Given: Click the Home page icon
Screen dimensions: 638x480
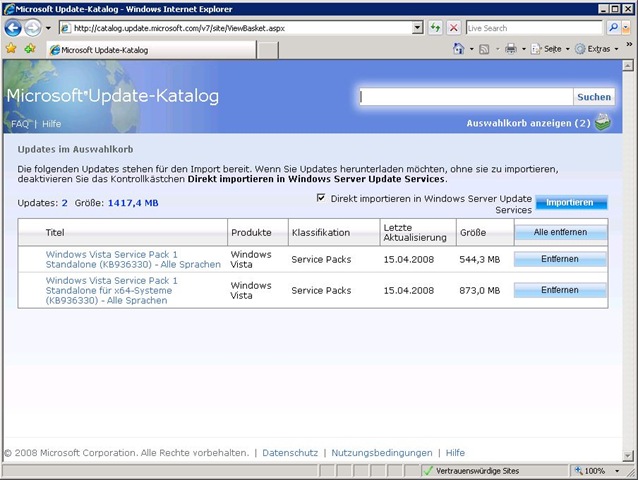Looking at the screenshot, I should point(459,48).
